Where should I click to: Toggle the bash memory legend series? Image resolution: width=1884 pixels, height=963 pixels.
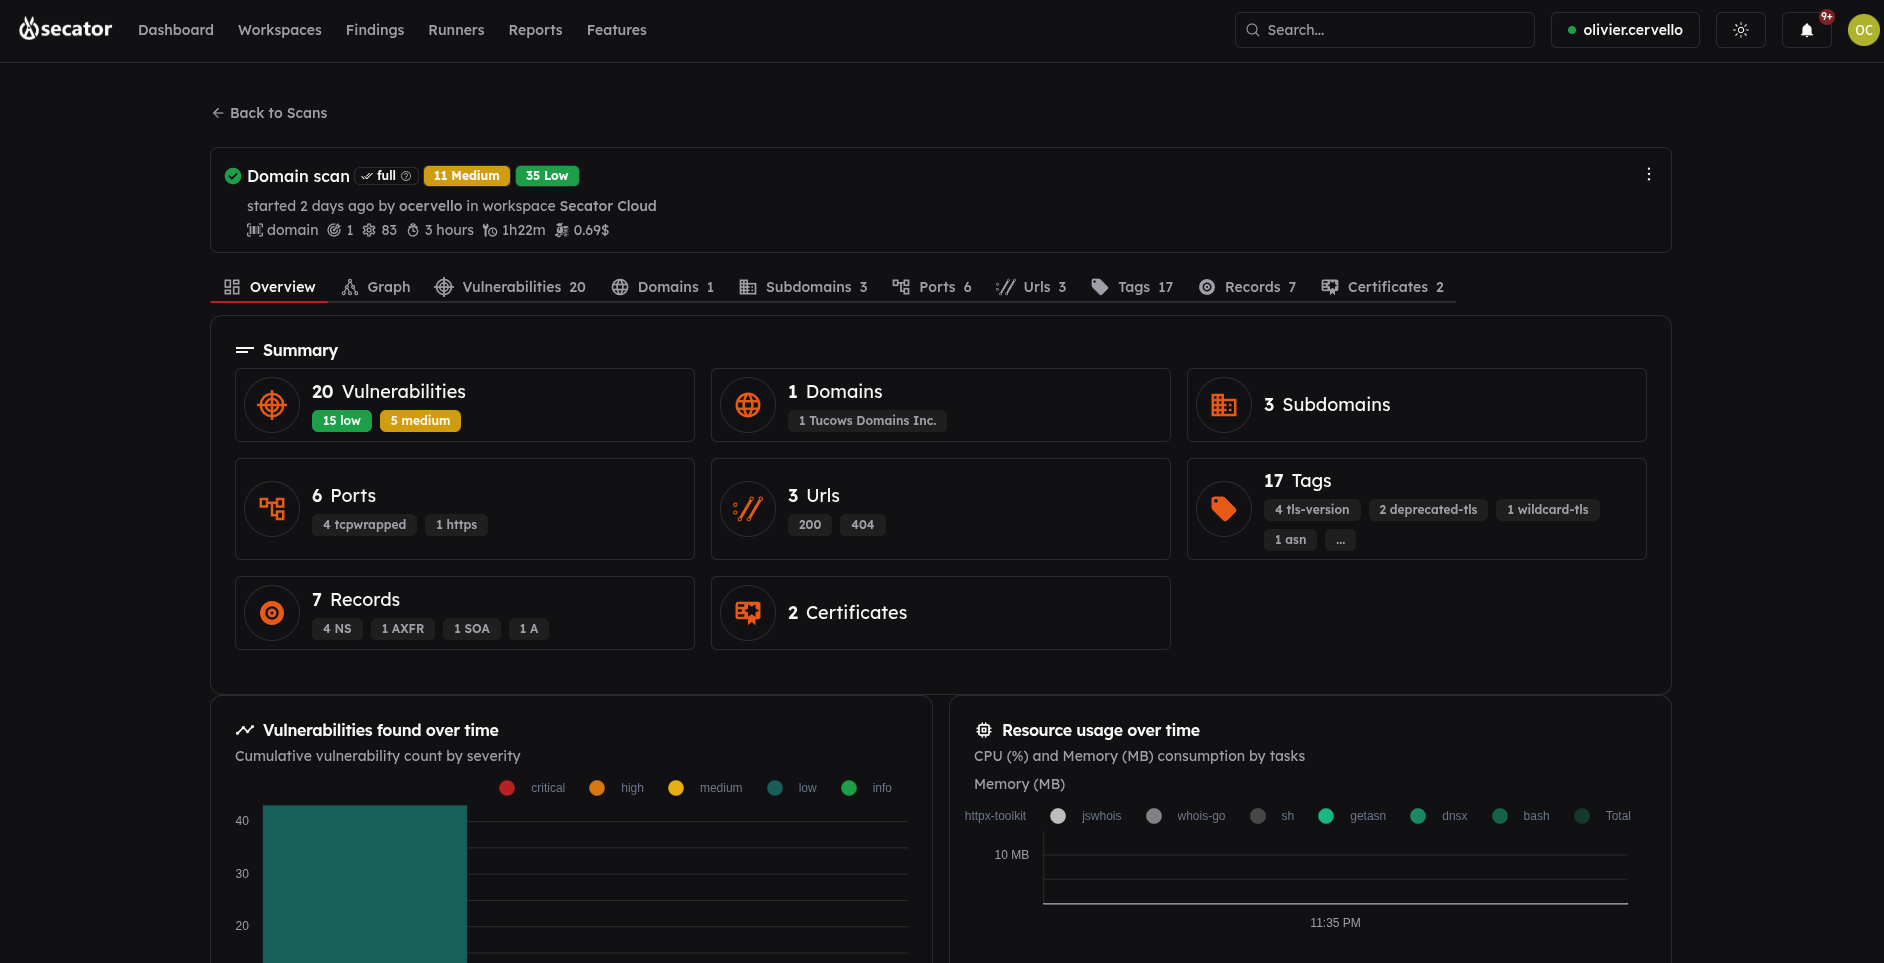coord(1521,816)
